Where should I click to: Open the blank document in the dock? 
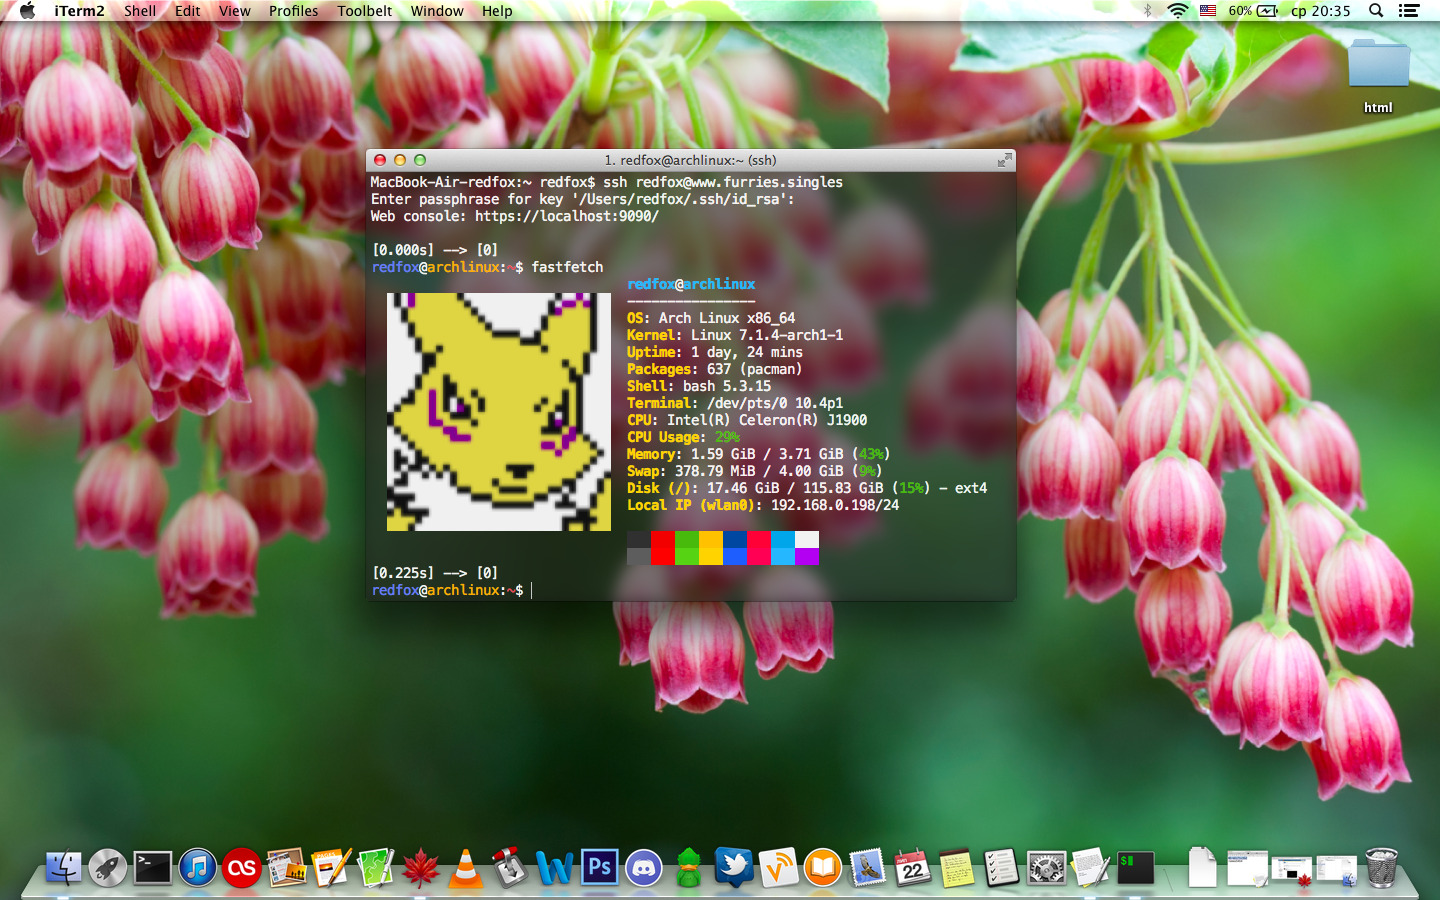1202,867
